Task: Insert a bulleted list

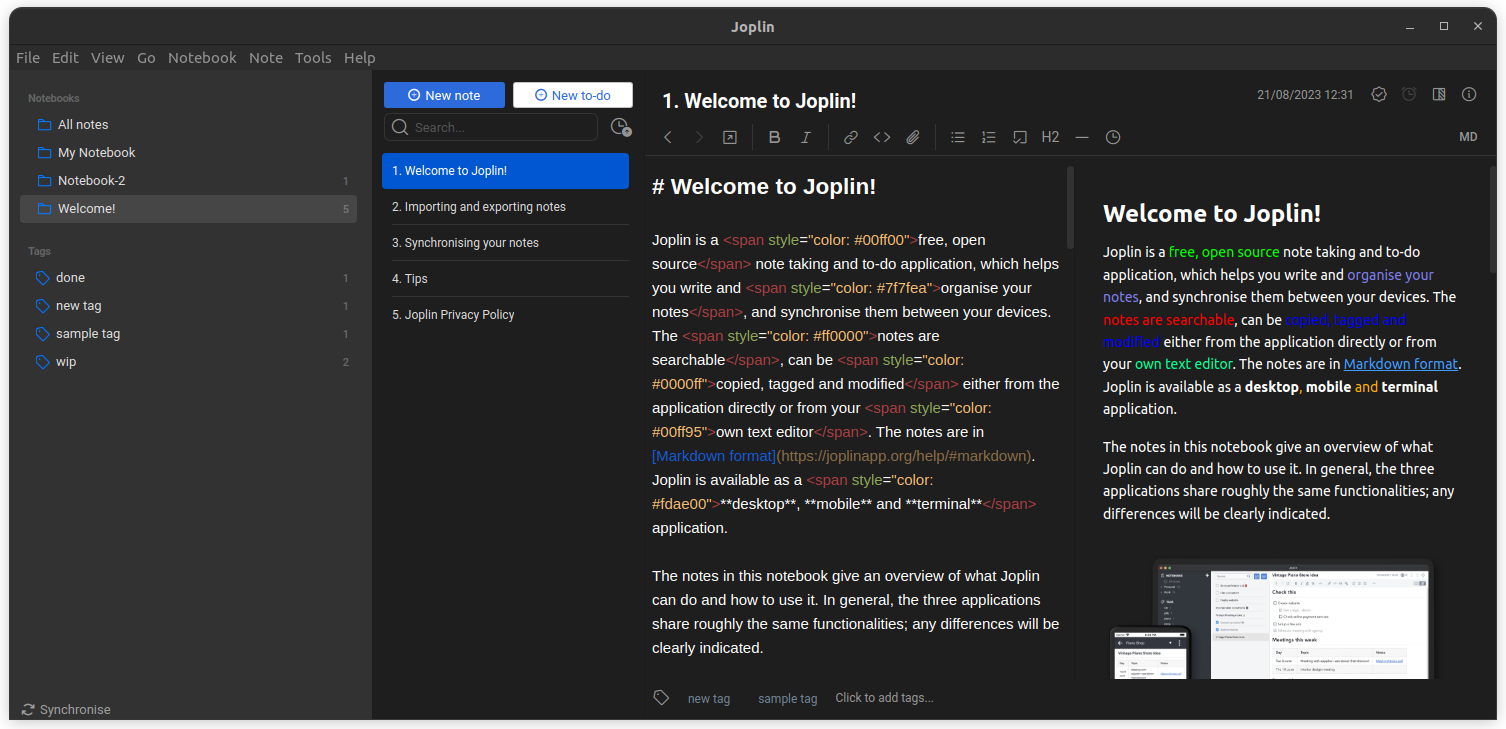Action: pos(958,137)
